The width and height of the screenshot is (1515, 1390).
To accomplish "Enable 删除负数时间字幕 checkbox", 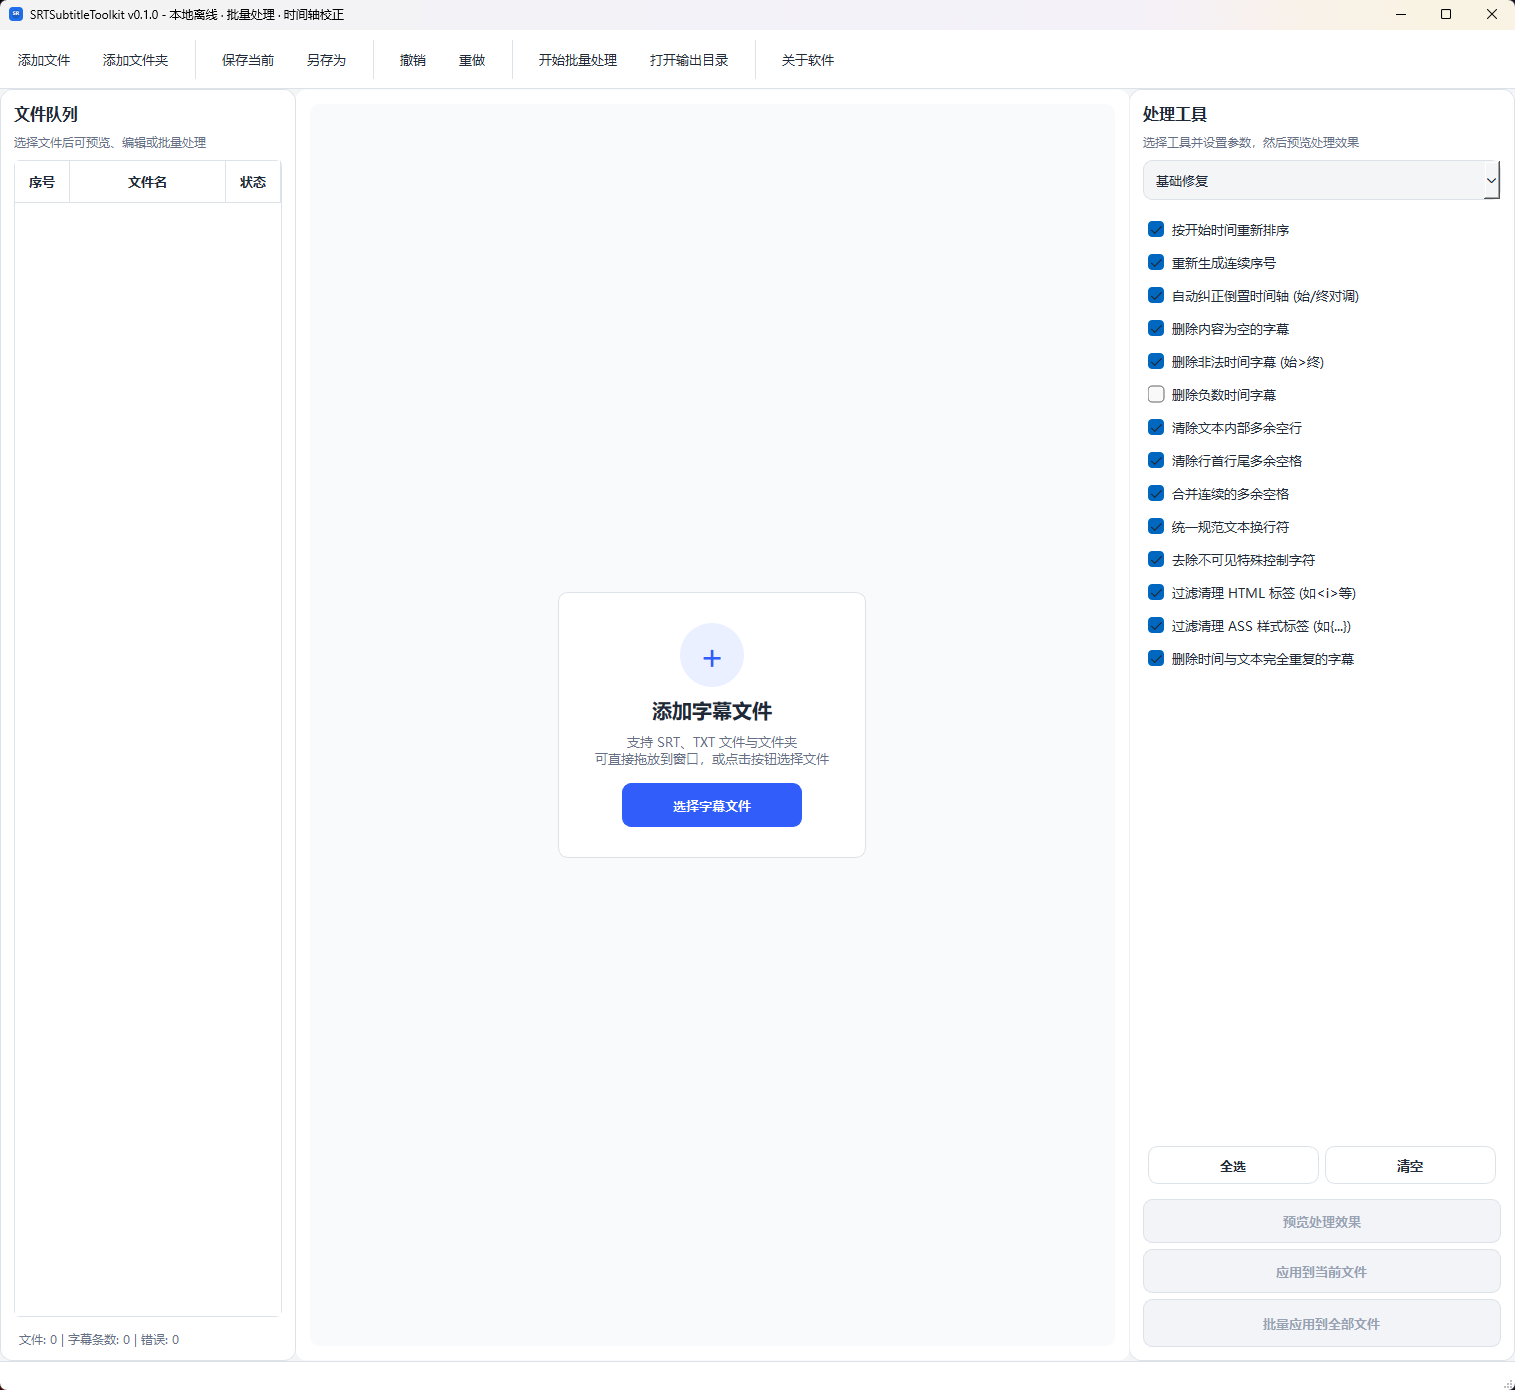I will coord(1156,394).
